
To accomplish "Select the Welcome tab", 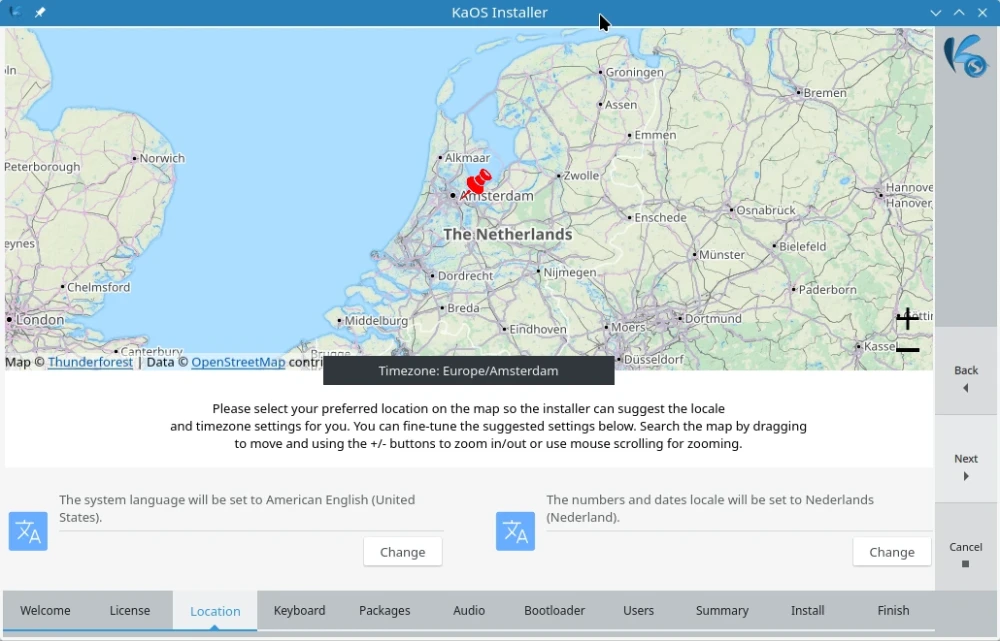I will [x=45, y=610].
